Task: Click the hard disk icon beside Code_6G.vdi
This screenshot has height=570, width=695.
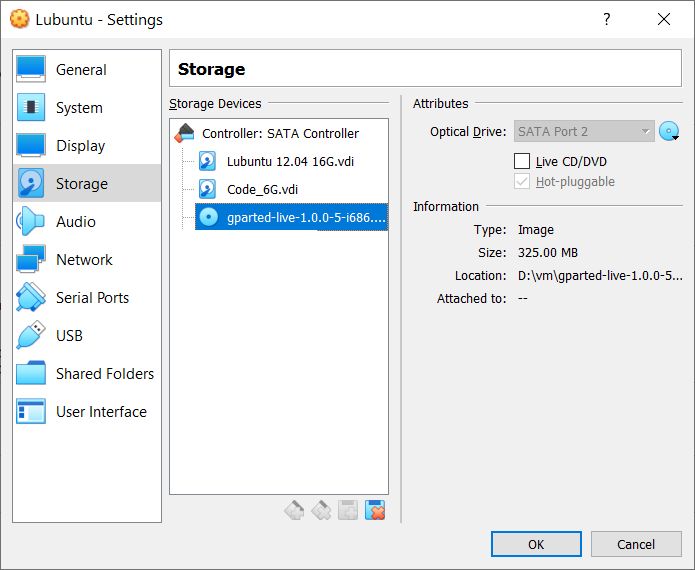Action: [207, 189]
